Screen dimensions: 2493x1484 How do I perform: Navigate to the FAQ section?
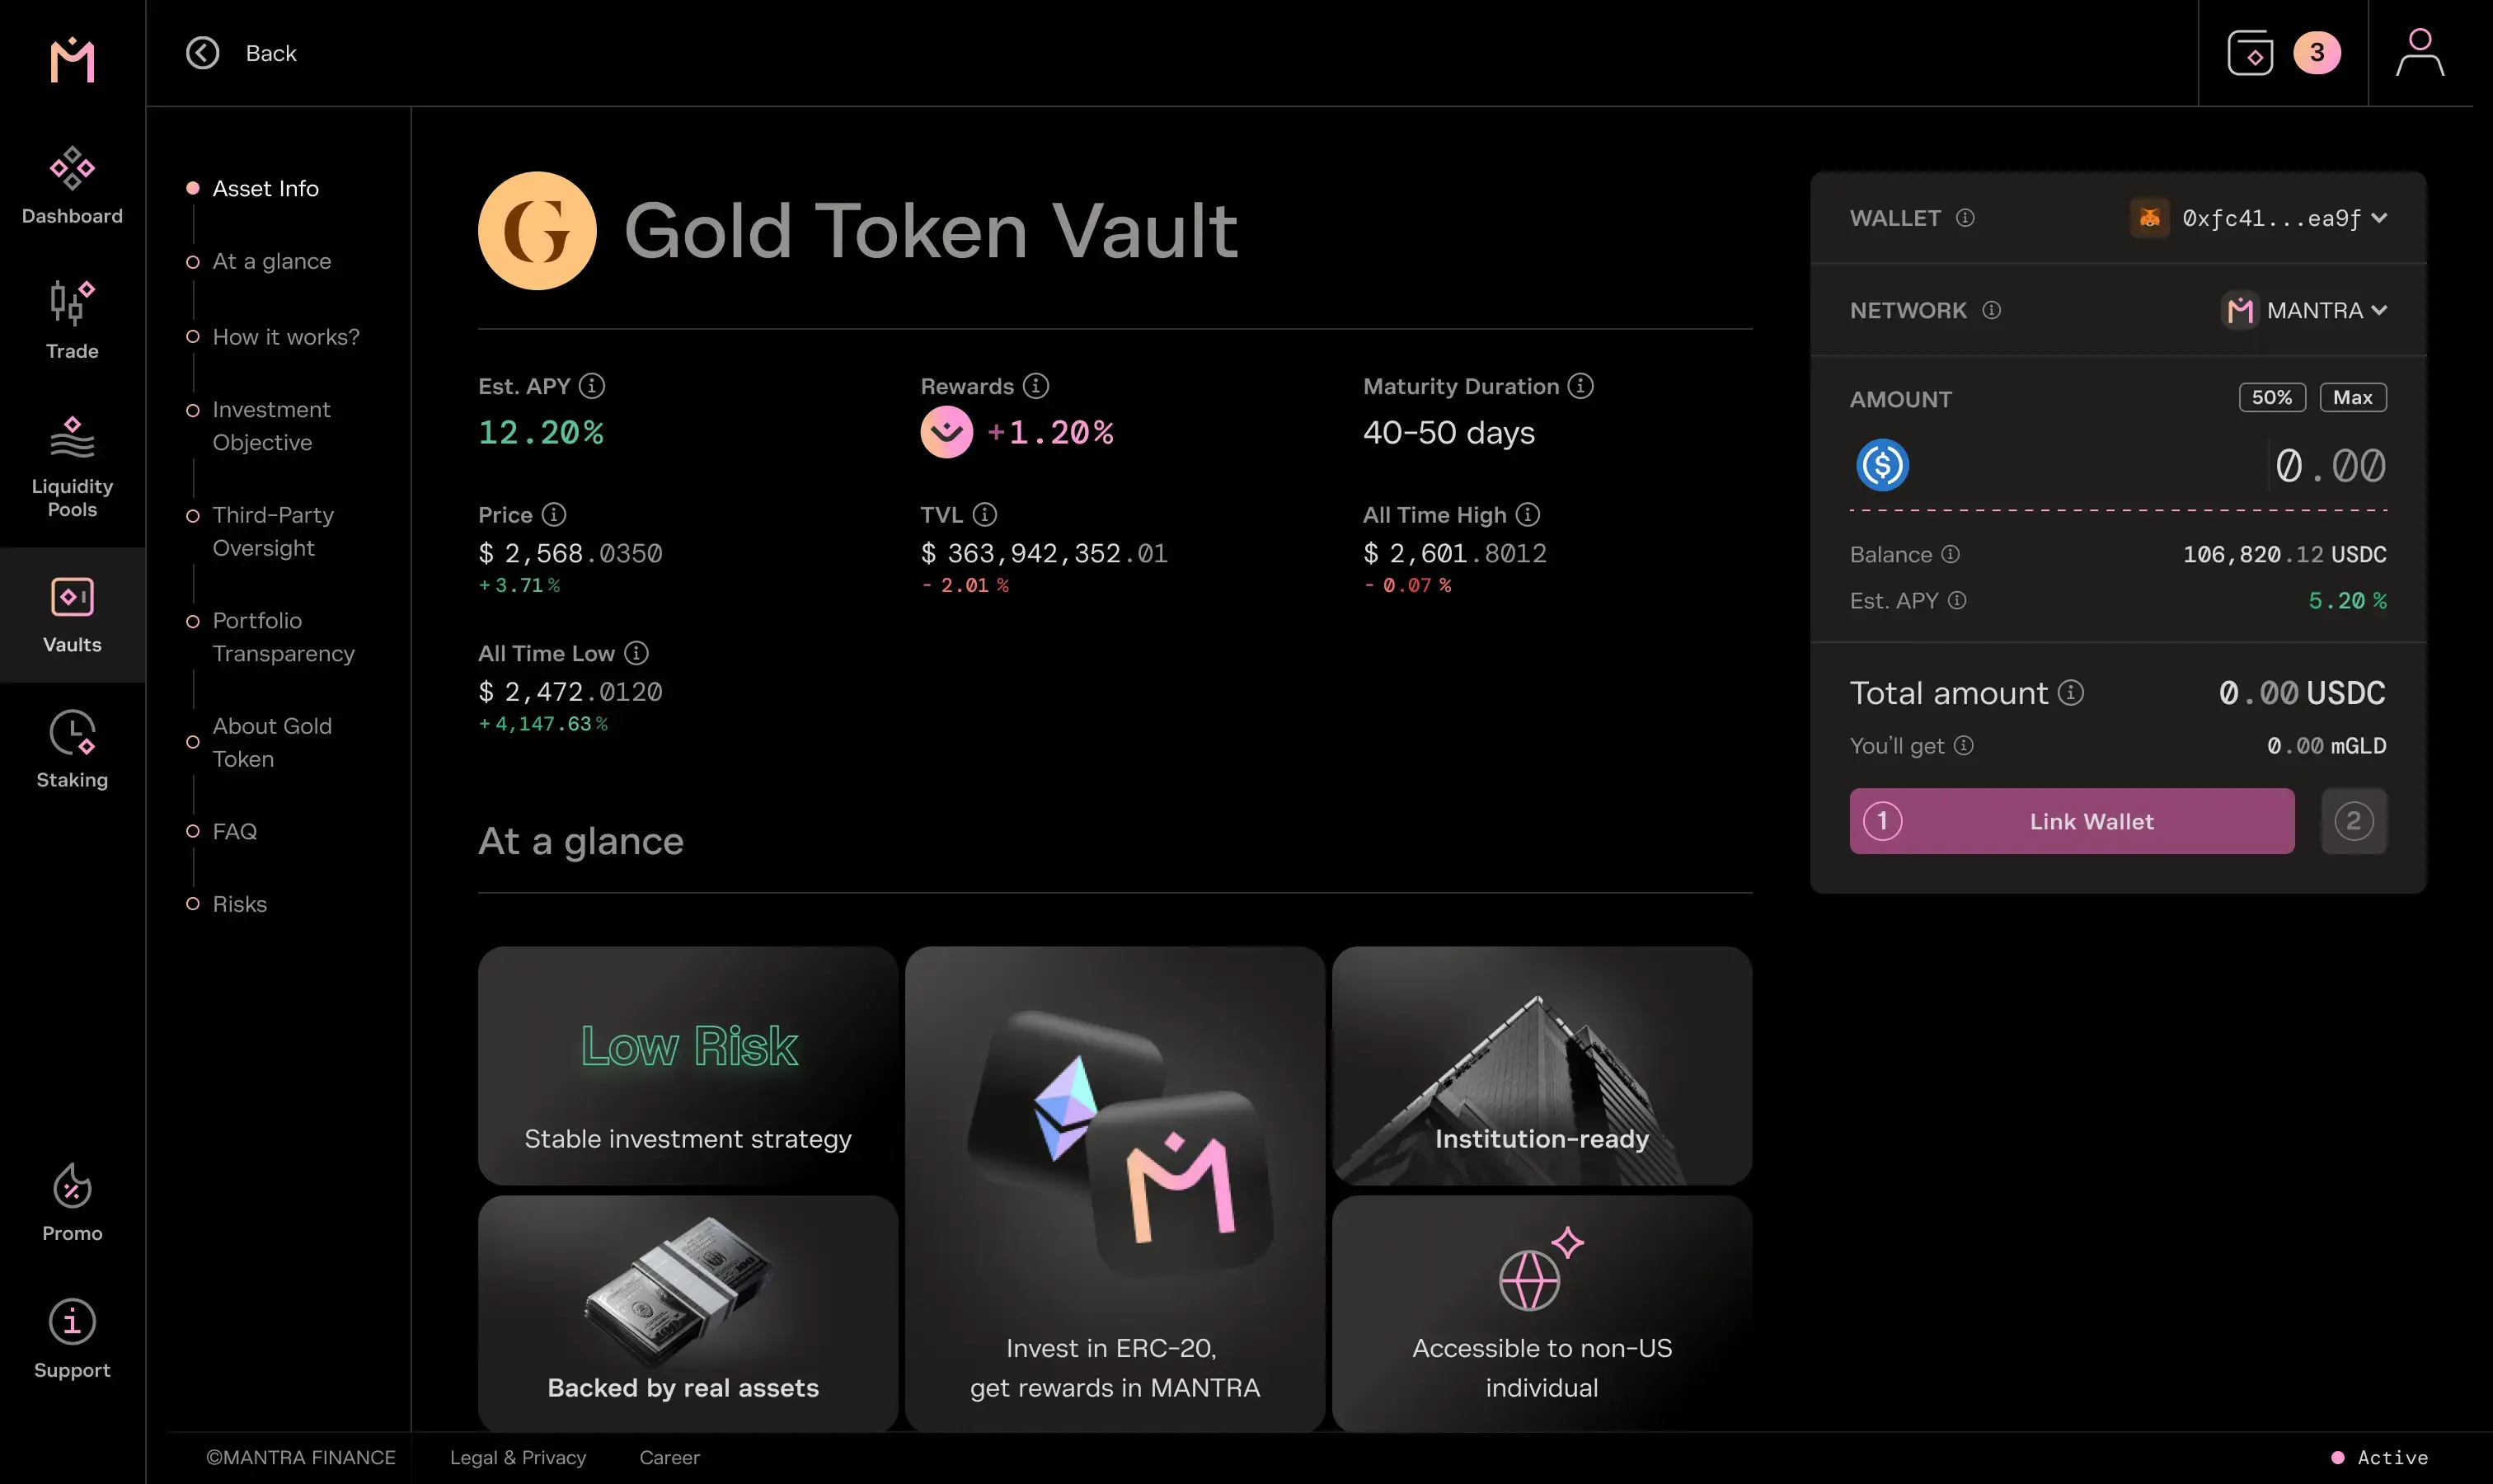coord(234,832)
